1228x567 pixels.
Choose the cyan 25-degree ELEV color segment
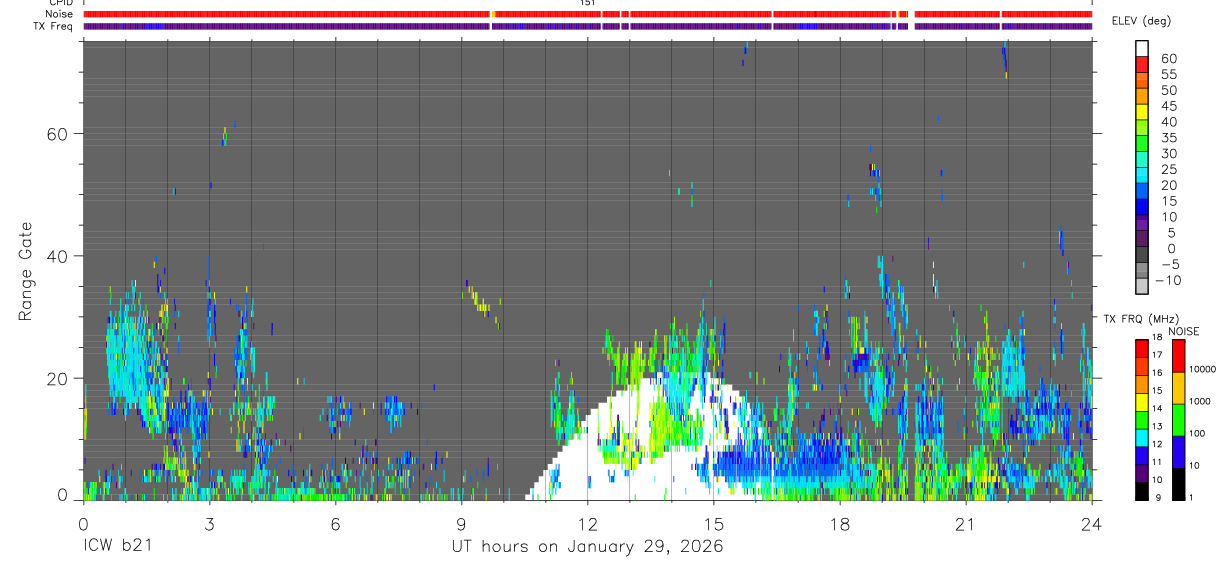pos(1143,173)
